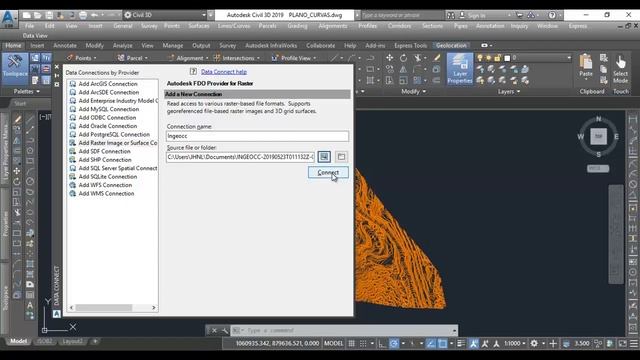
Task: Click the Match Properties brush icon
Action: click(437, 58)
